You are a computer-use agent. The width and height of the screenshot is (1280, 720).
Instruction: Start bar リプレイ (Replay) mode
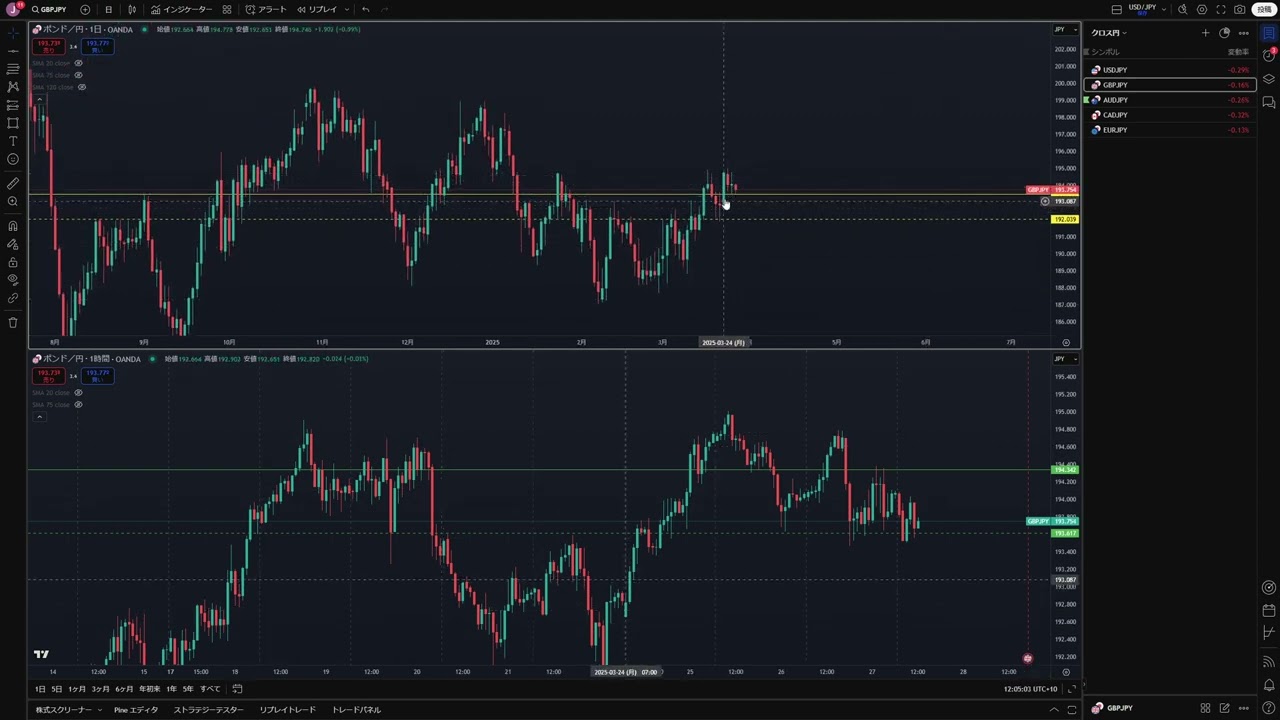click(x=317, y=9)
